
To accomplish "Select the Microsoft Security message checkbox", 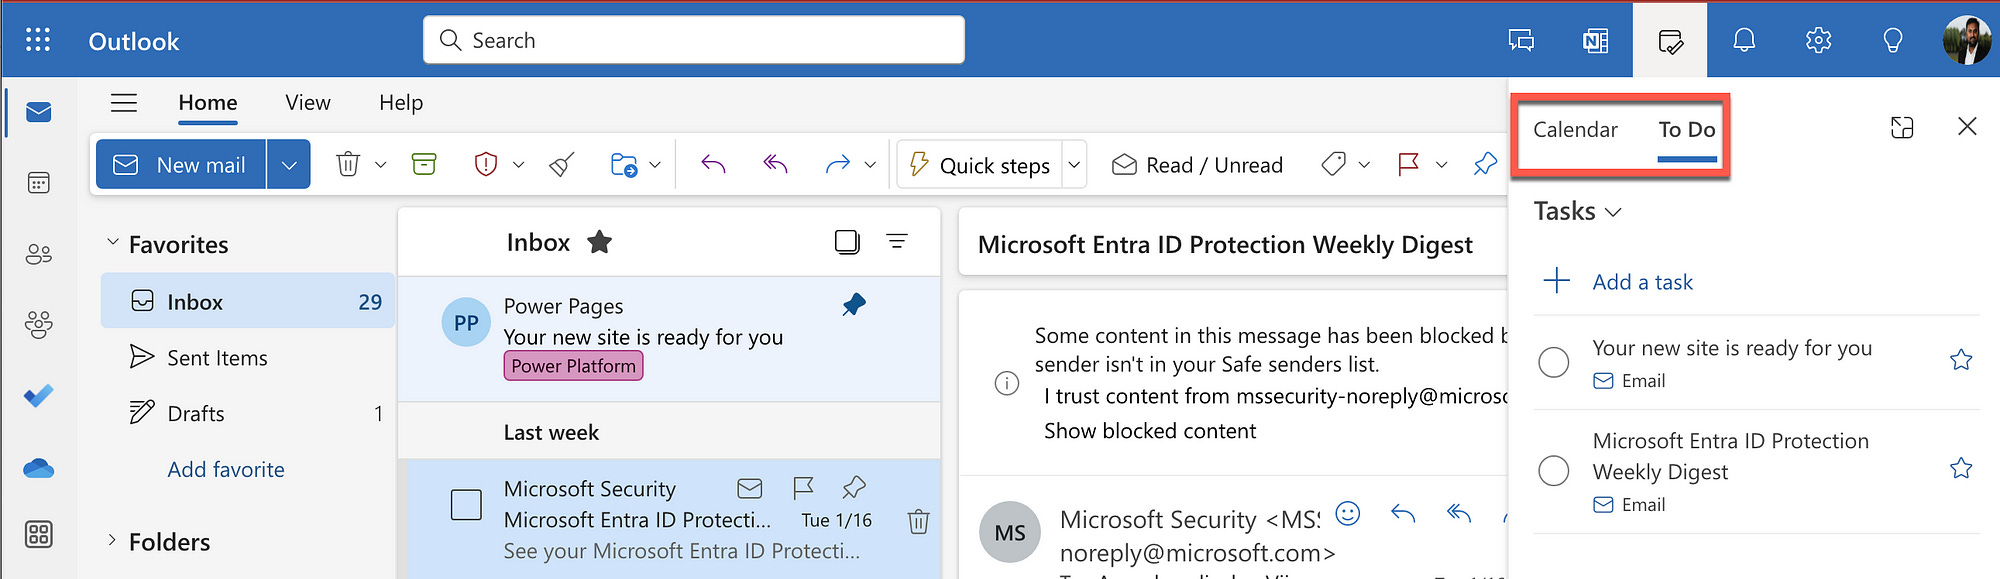I will 466,505.
